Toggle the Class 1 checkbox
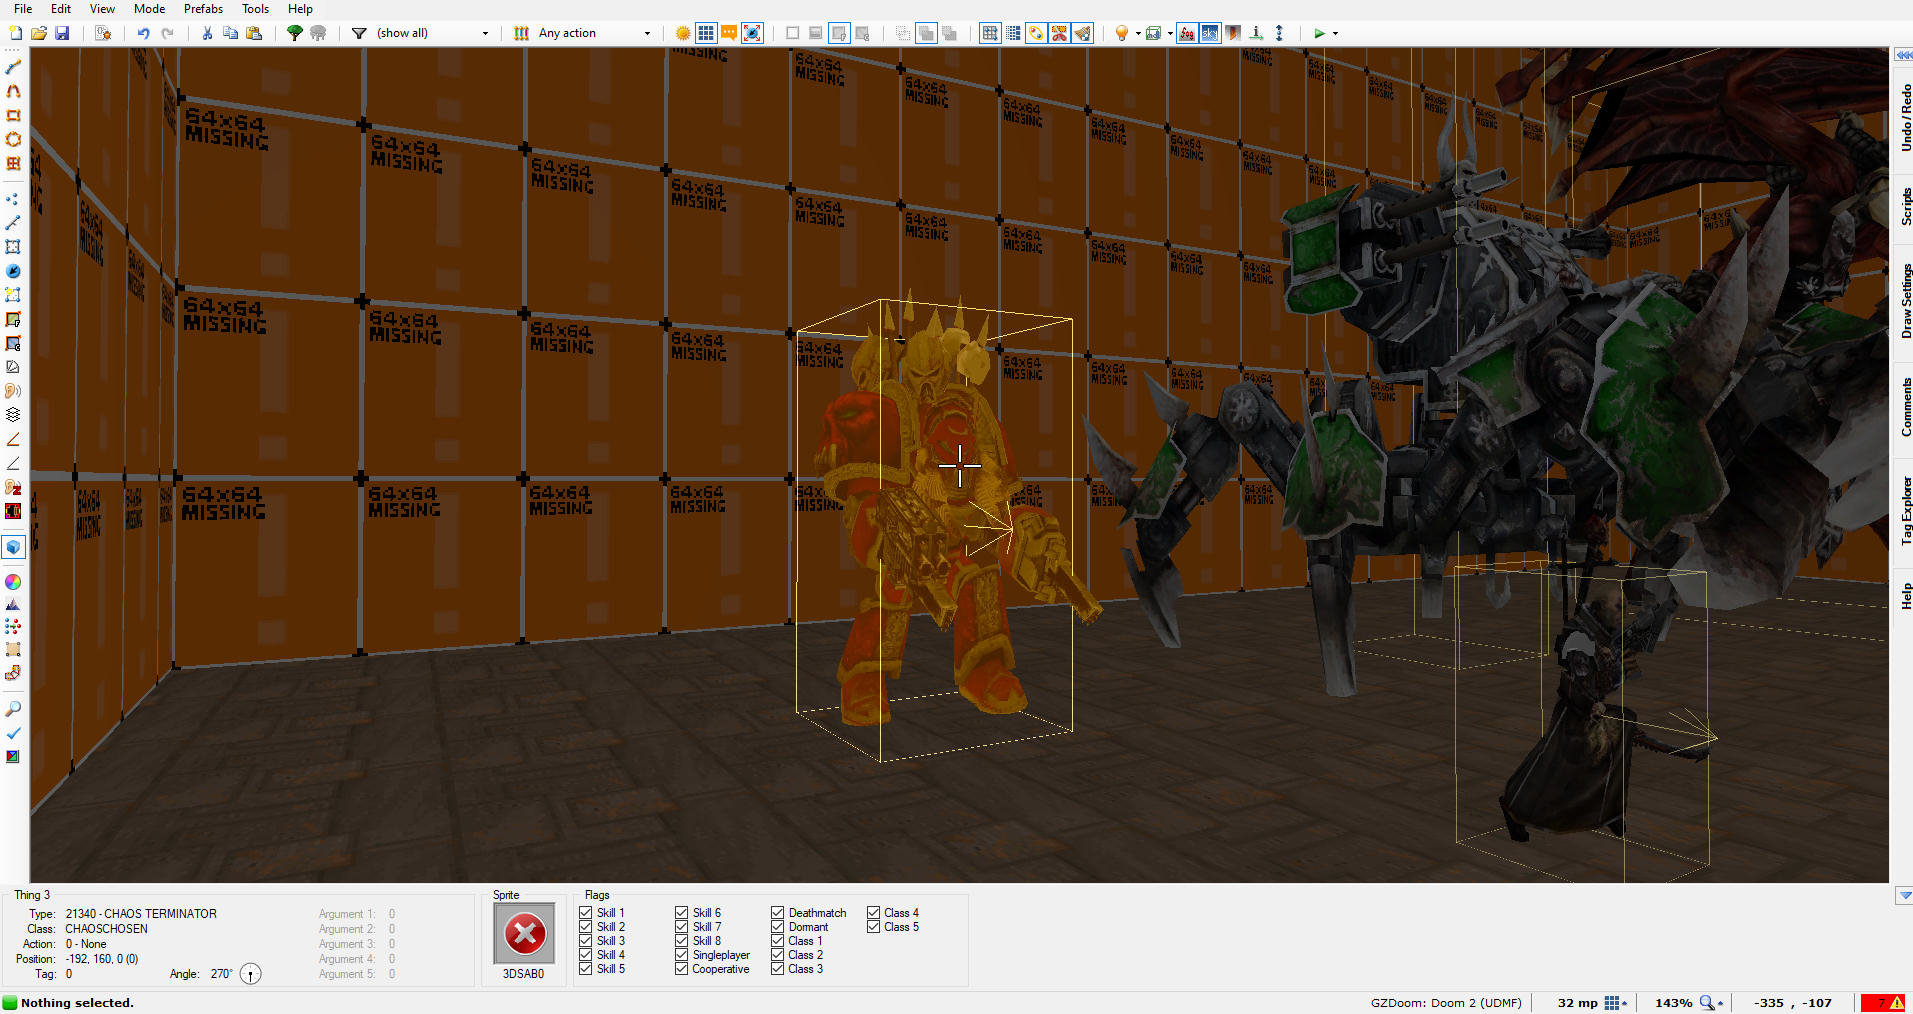The width and height of the screenshot is (1913, 1014). coord(777,940)
